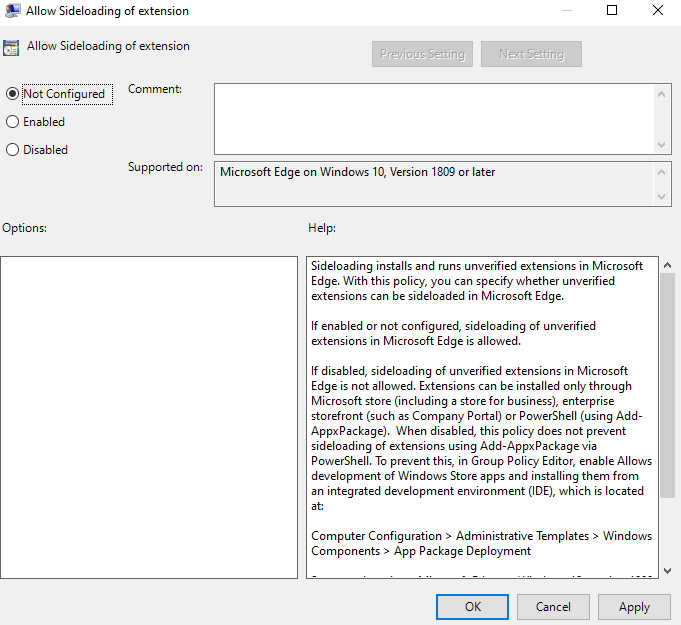This screenshot has height=625, width=681.
Task: Click the Supported on text field
Action: pos(434,184)
